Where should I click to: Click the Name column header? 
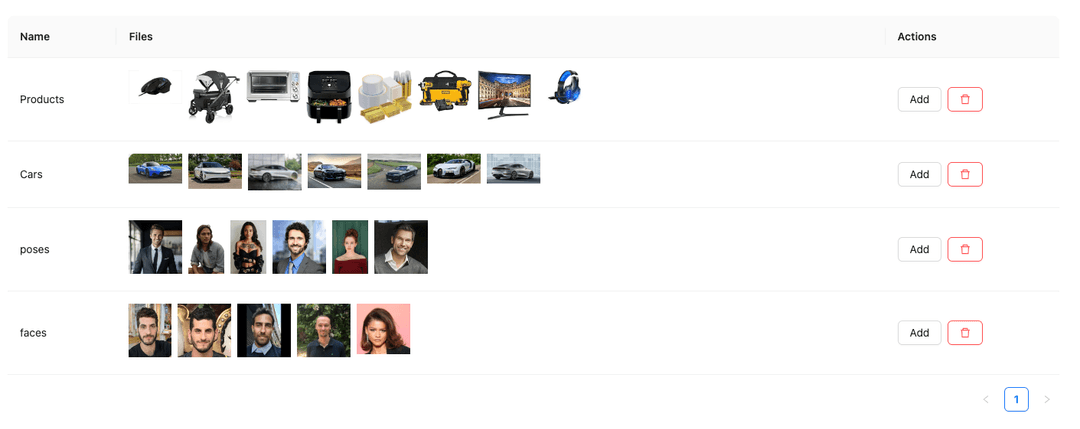(x=35, y=36)
